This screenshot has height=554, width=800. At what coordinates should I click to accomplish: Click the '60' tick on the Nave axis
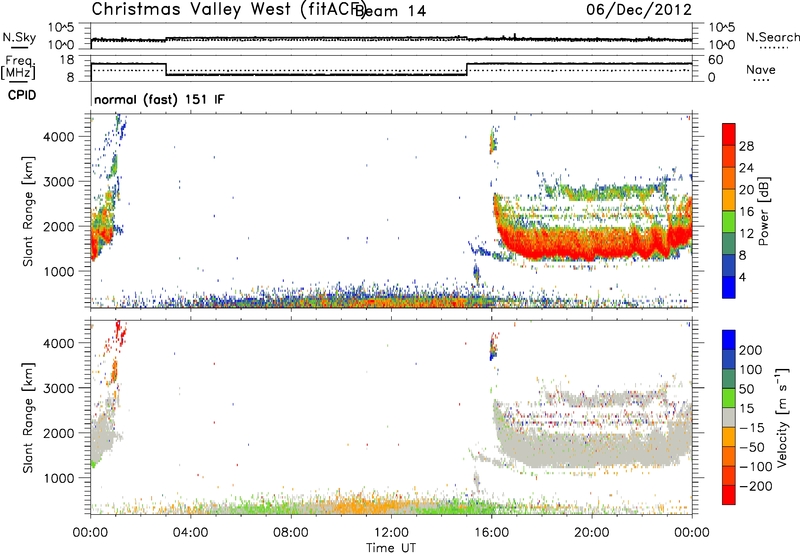click(716, 60)
